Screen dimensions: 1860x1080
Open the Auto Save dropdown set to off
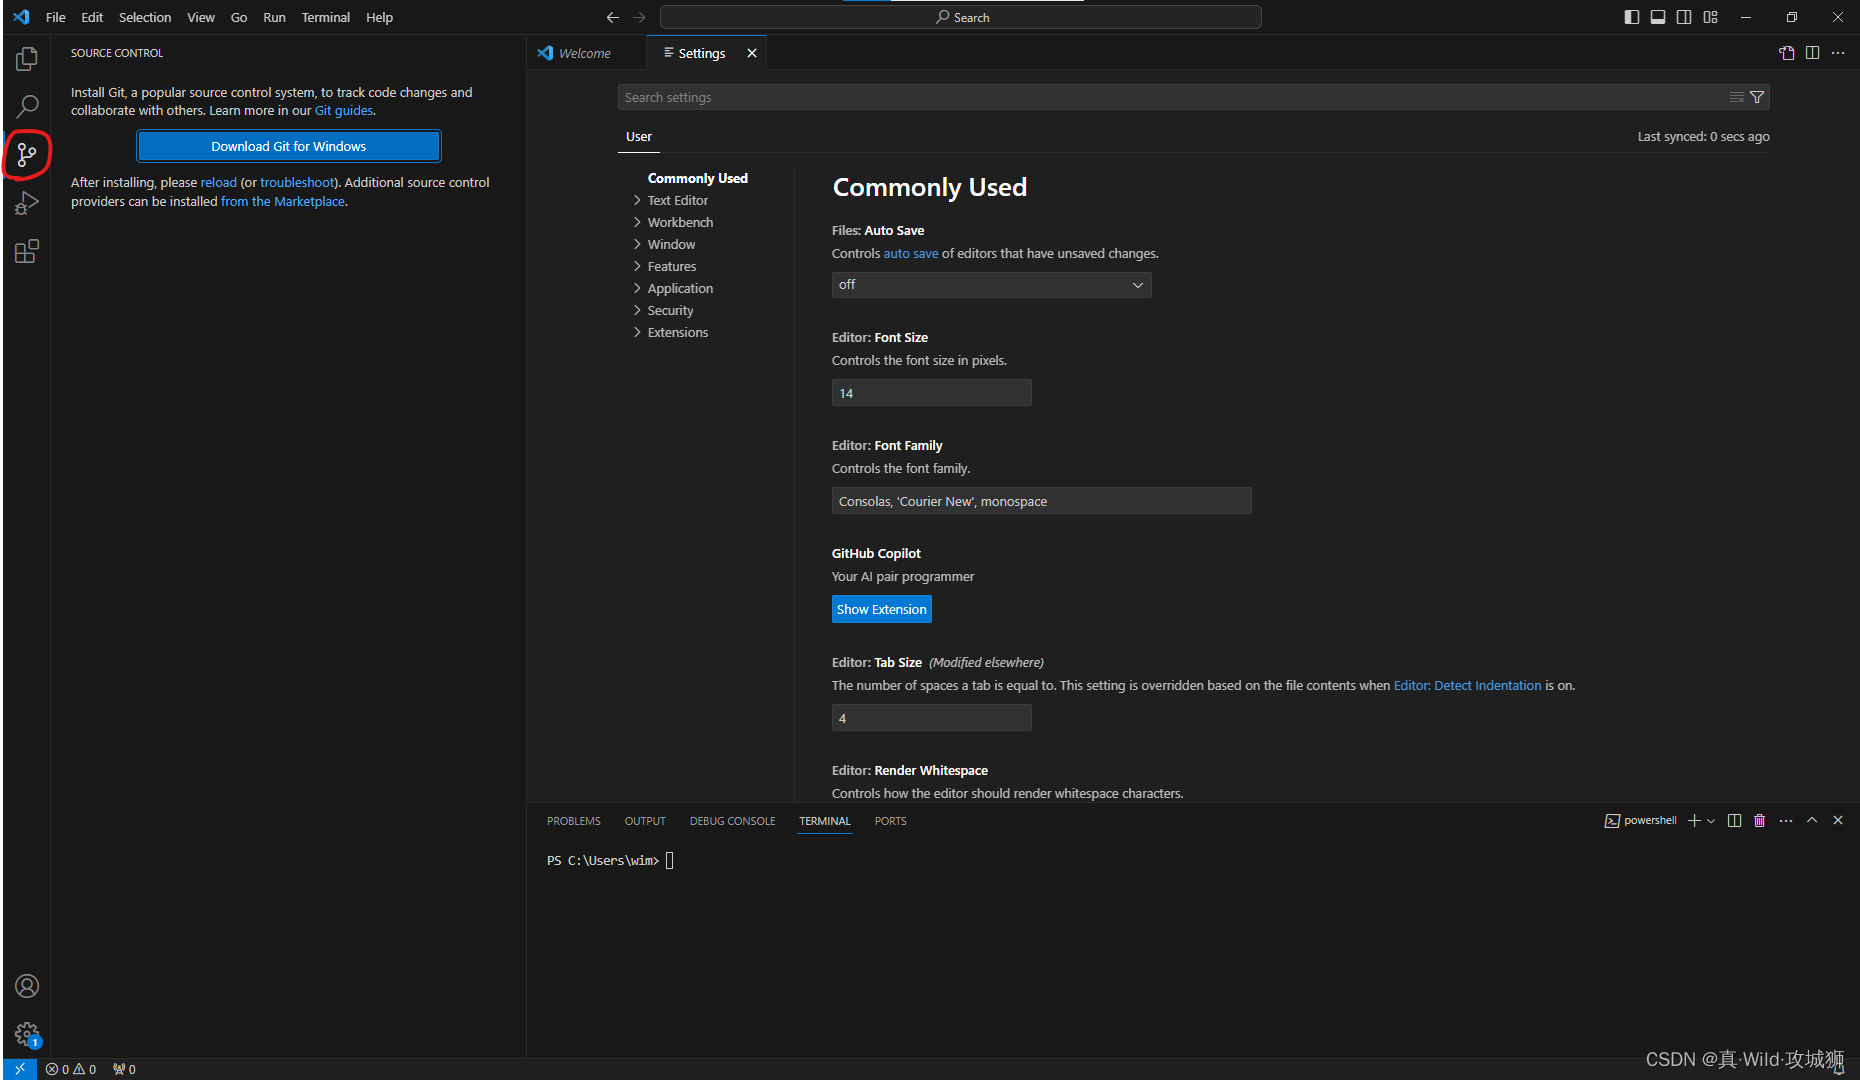(x=991, y=285)
